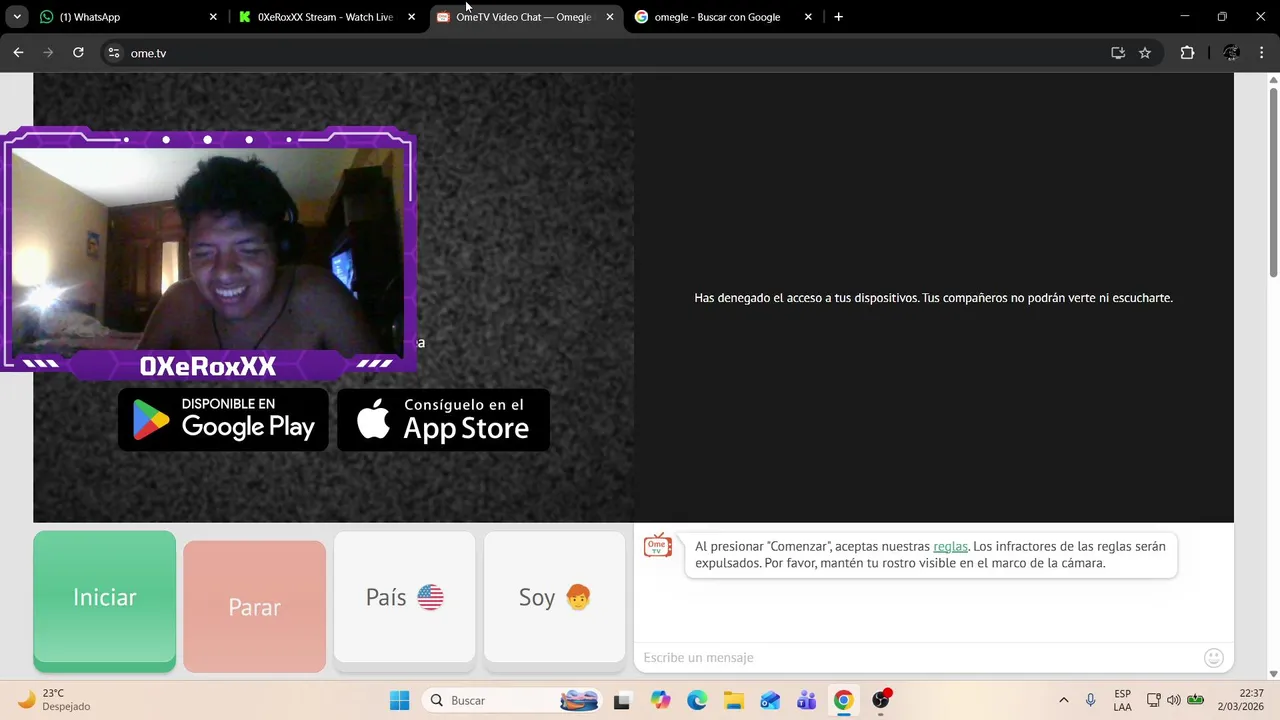
Task: Open the ESP LAA language switcher
Action: pos(1123,700)
